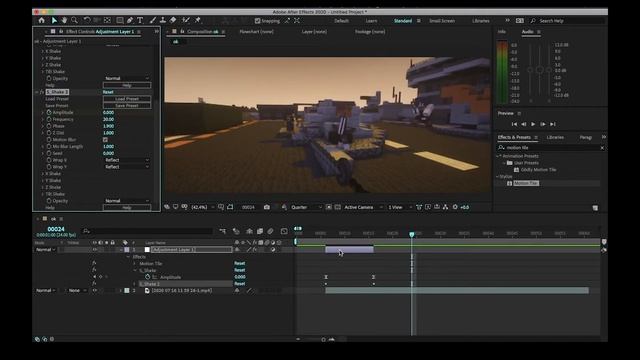Collapse the Effects group in the timeline

pos(128,257)
